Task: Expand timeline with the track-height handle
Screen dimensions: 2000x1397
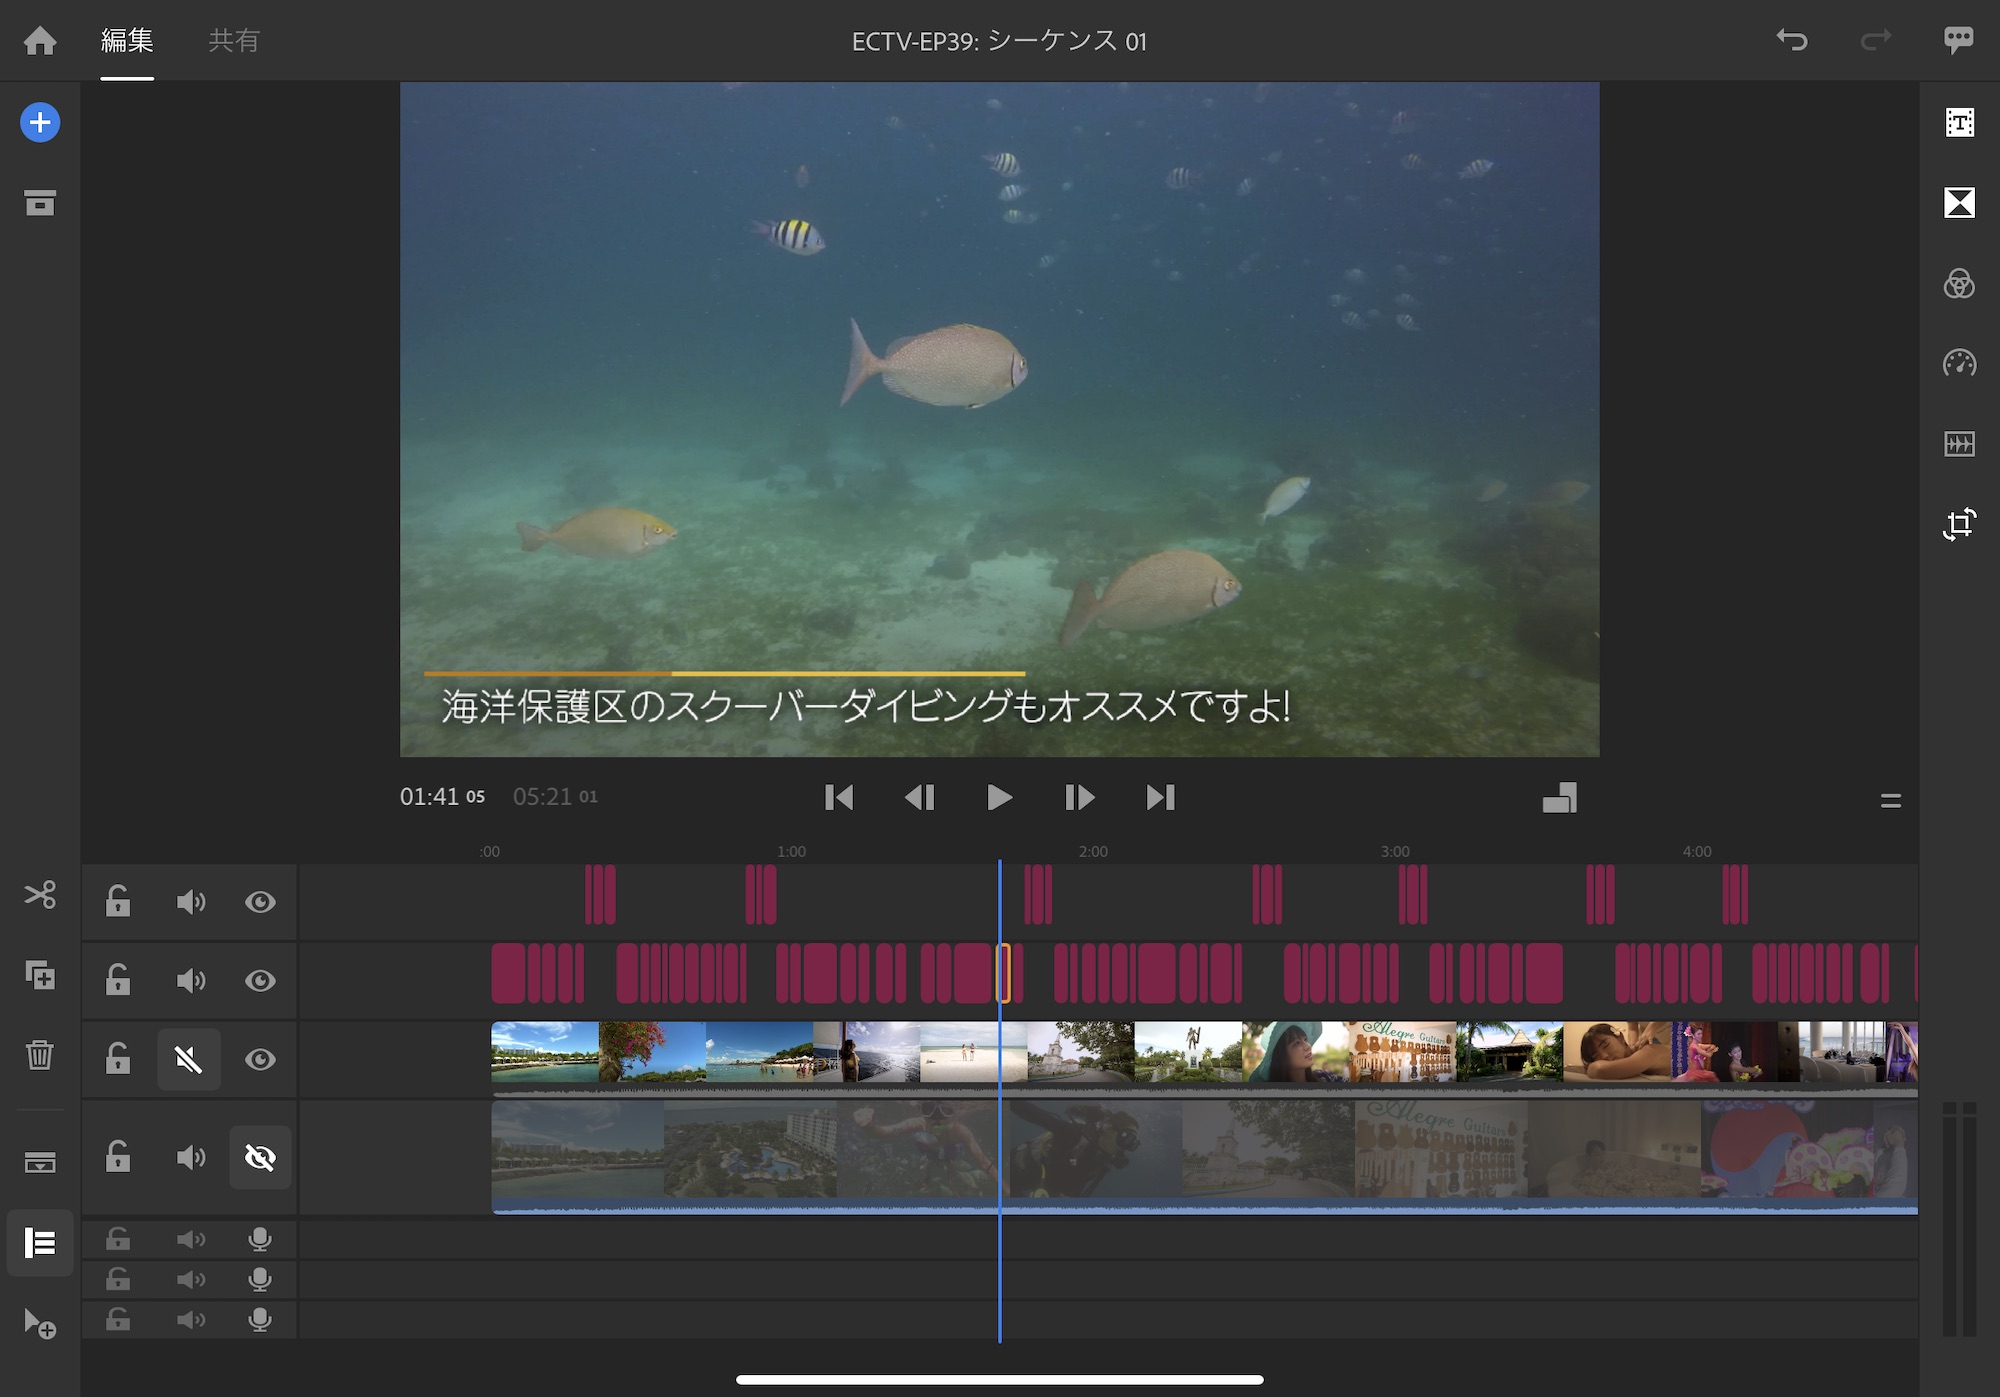Action: [x=1890, y=800]
